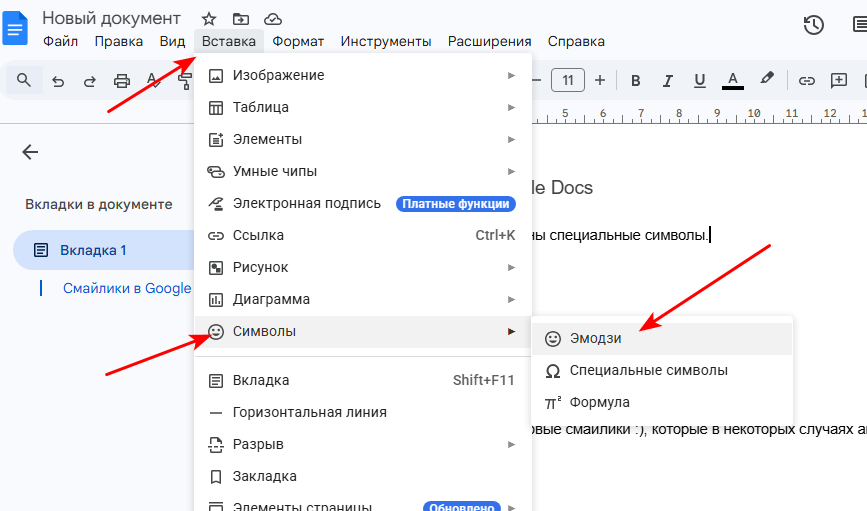Open the Расширения menu
This screenshot has width=867, height=511.
489,41
